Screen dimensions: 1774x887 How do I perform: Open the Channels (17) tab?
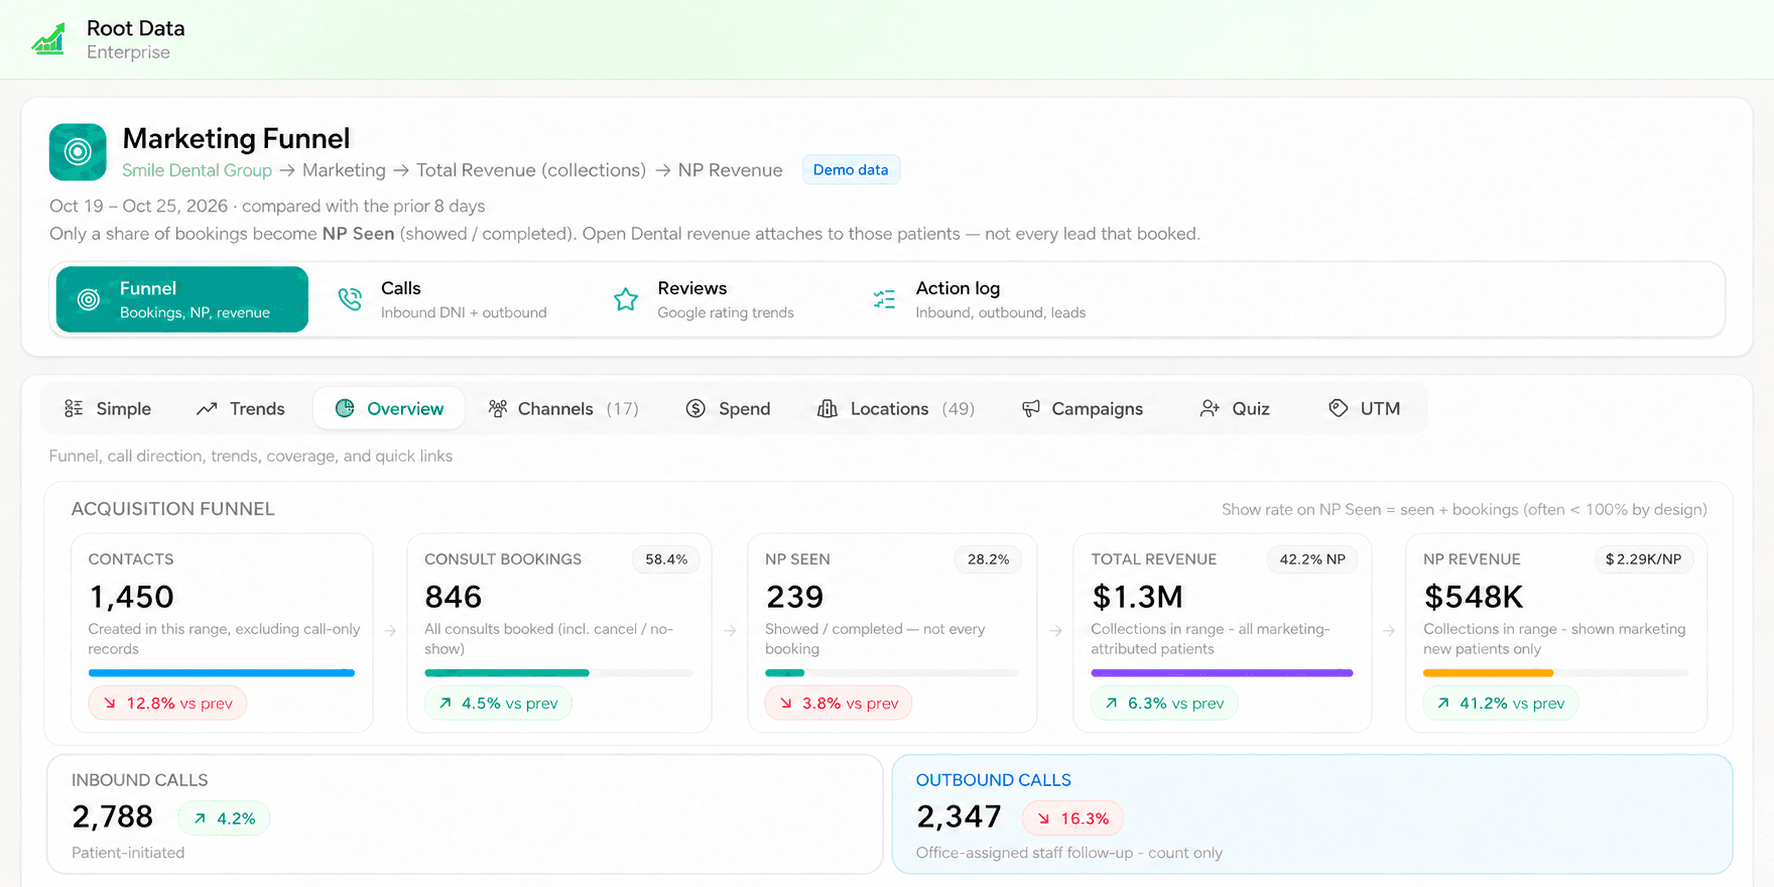pos(564,408)
